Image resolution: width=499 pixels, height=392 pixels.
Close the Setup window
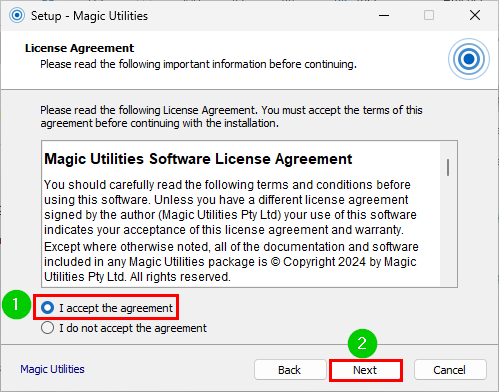pos(475,15)
